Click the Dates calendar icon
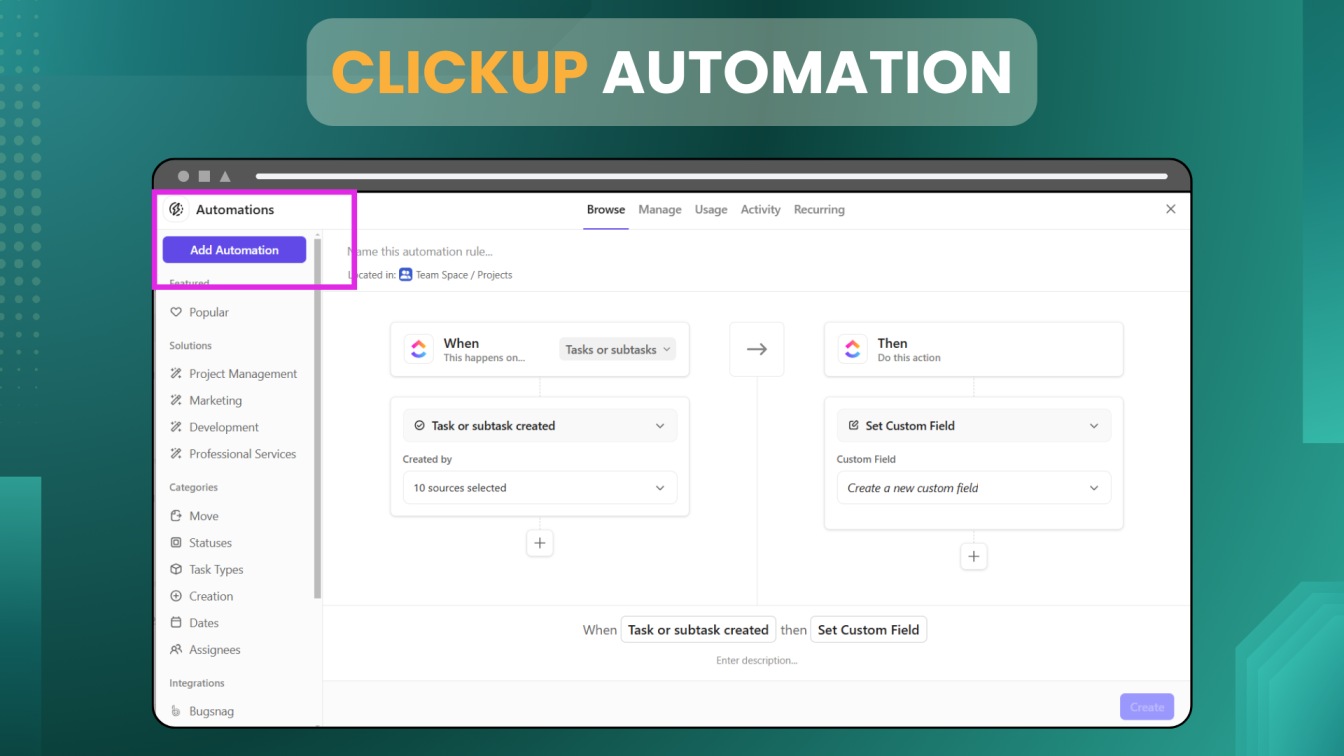 tap(176, 623)
